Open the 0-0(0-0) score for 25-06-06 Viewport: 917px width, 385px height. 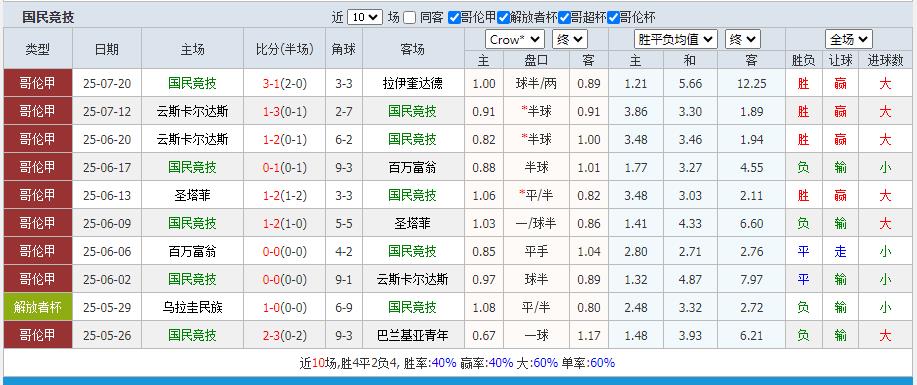tap(285, 252)
